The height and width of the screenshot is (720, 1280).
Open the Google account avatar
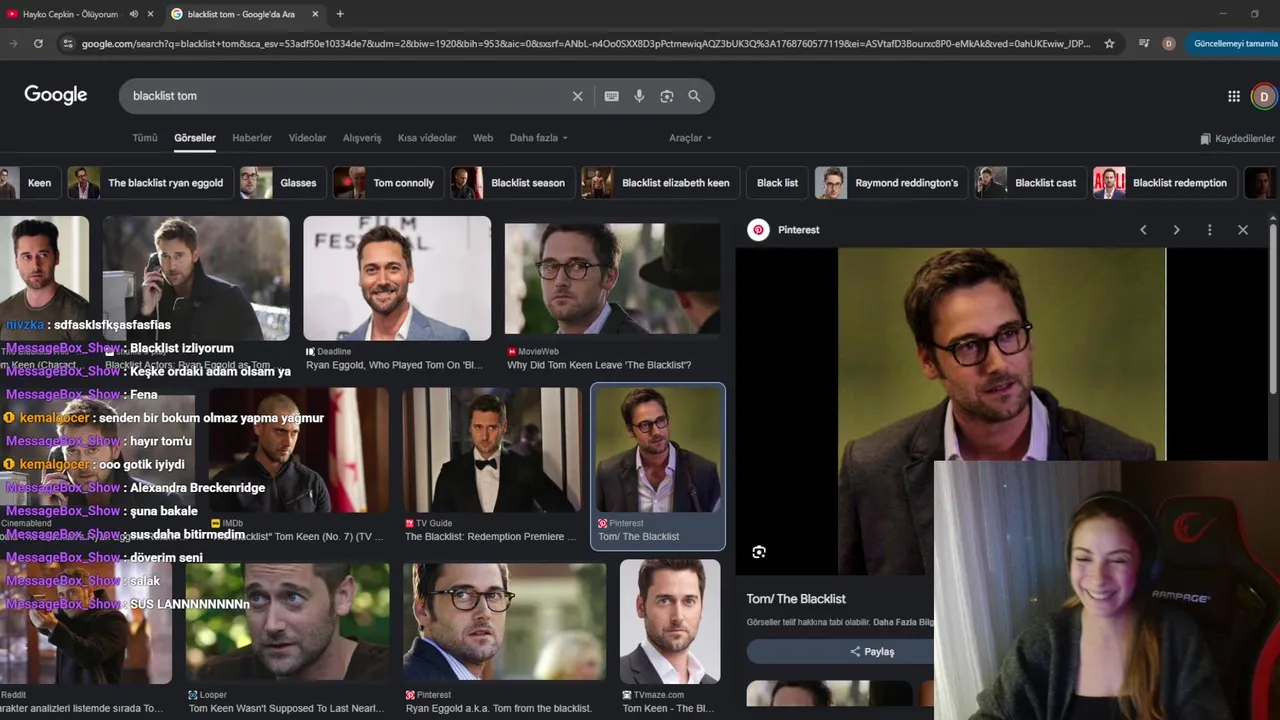click(1264, 96)
